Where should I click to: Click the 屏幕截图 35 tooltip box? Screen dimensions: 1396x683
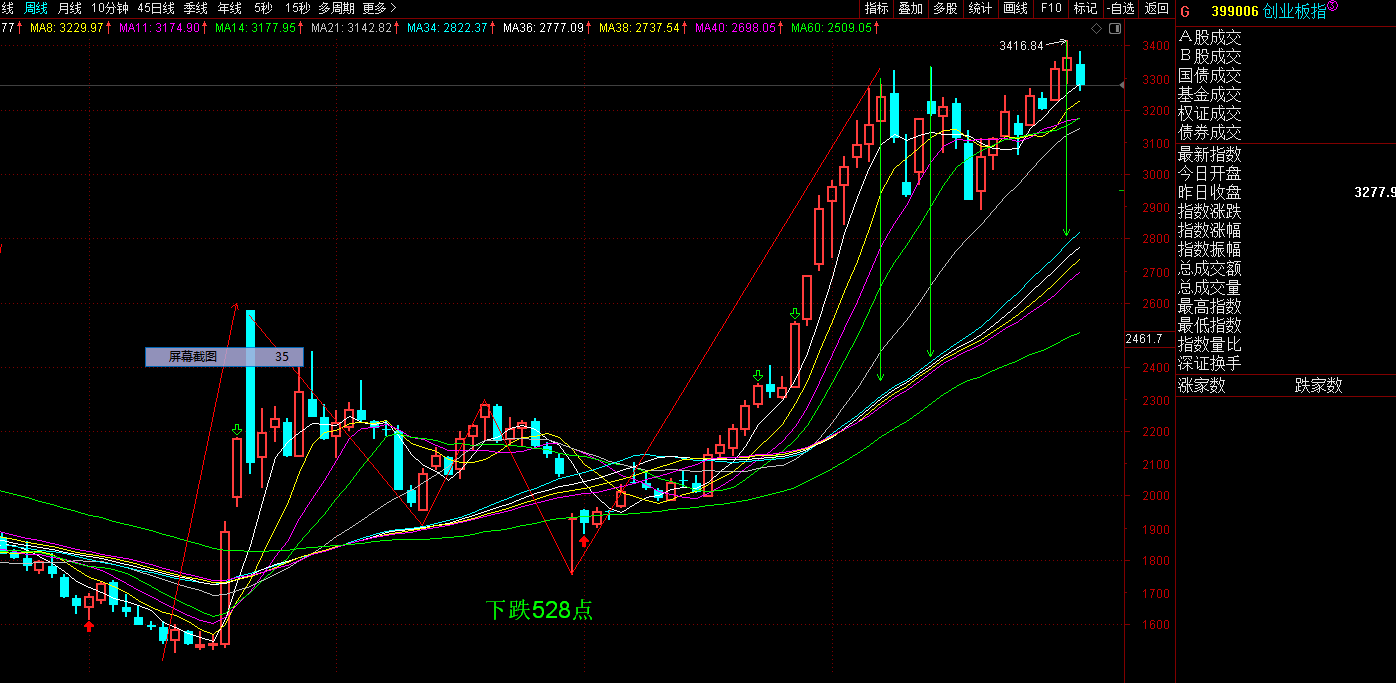224,357
